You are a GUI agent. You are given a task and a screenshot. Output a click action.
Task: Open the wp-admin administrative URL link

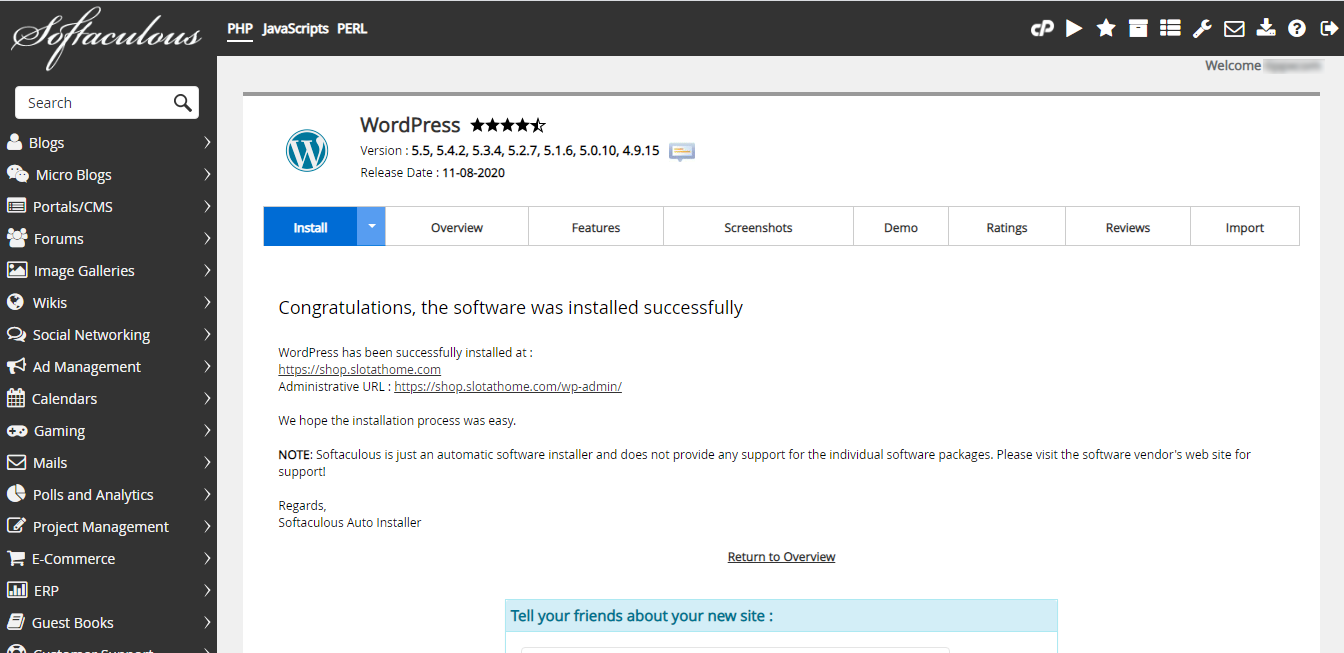508,387
